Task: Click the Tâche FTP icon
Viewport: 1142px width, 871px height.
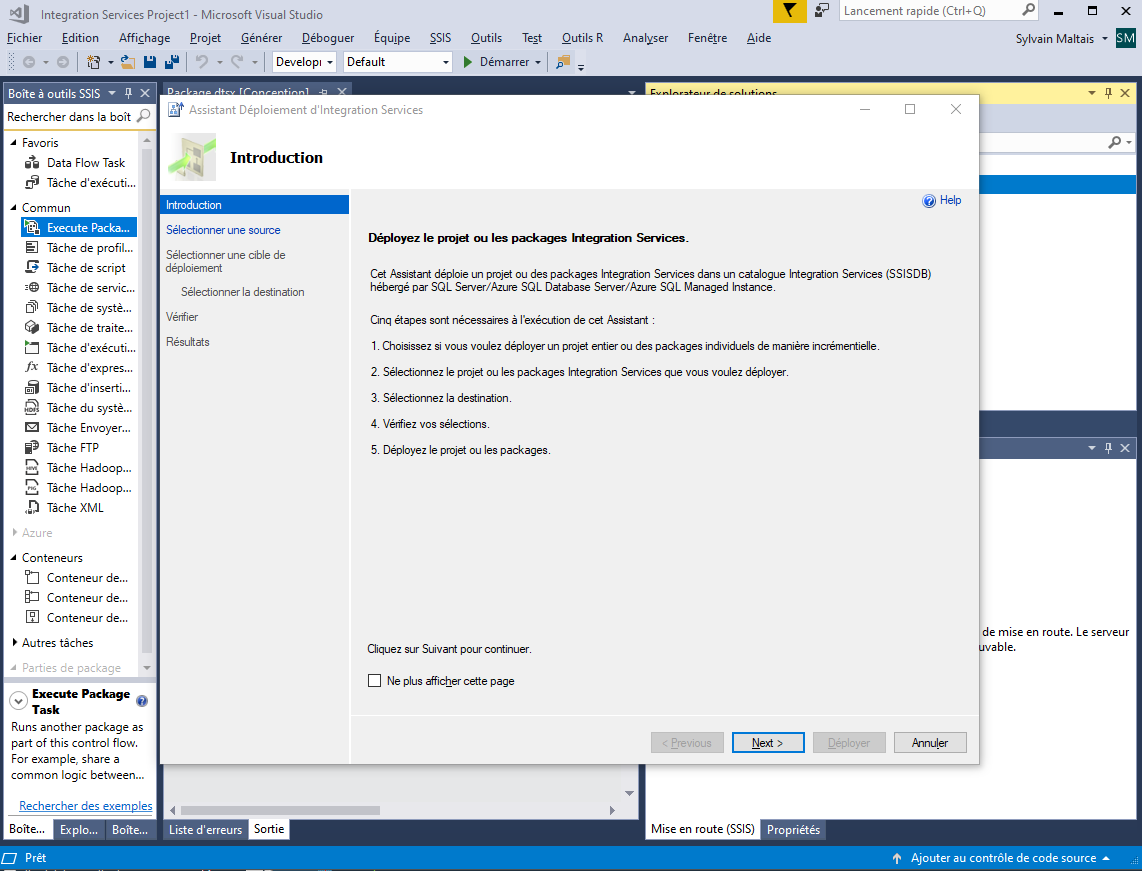Action: 32,447
